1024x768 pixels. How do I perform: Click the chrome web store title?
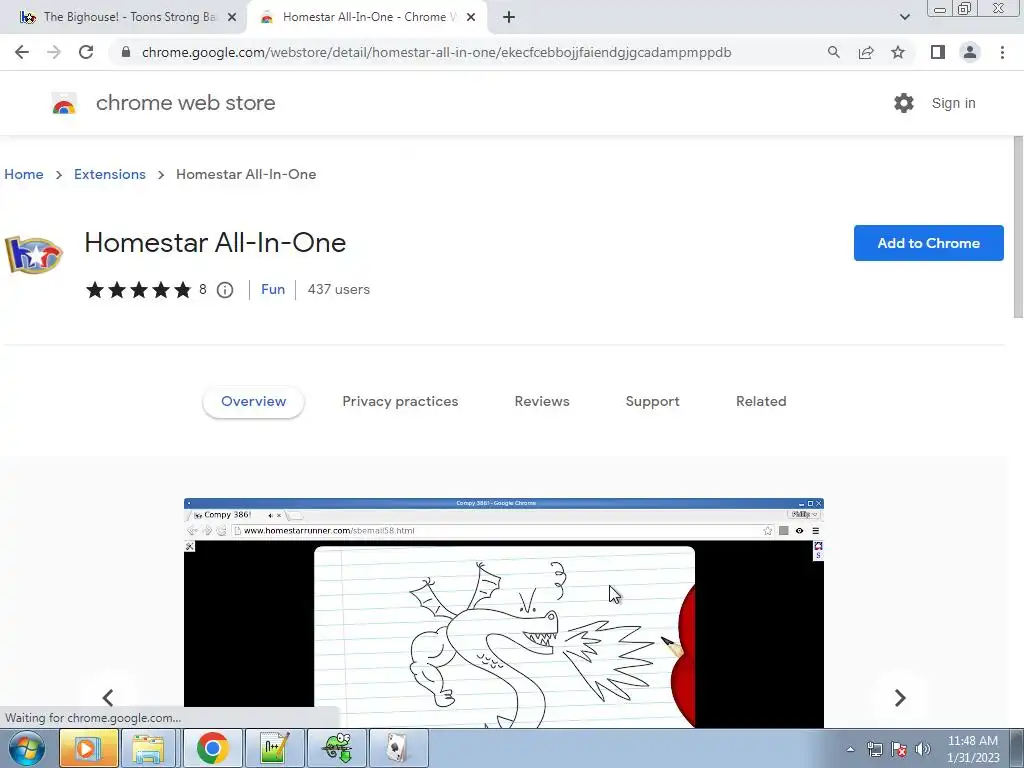click(x=185, y=103)
